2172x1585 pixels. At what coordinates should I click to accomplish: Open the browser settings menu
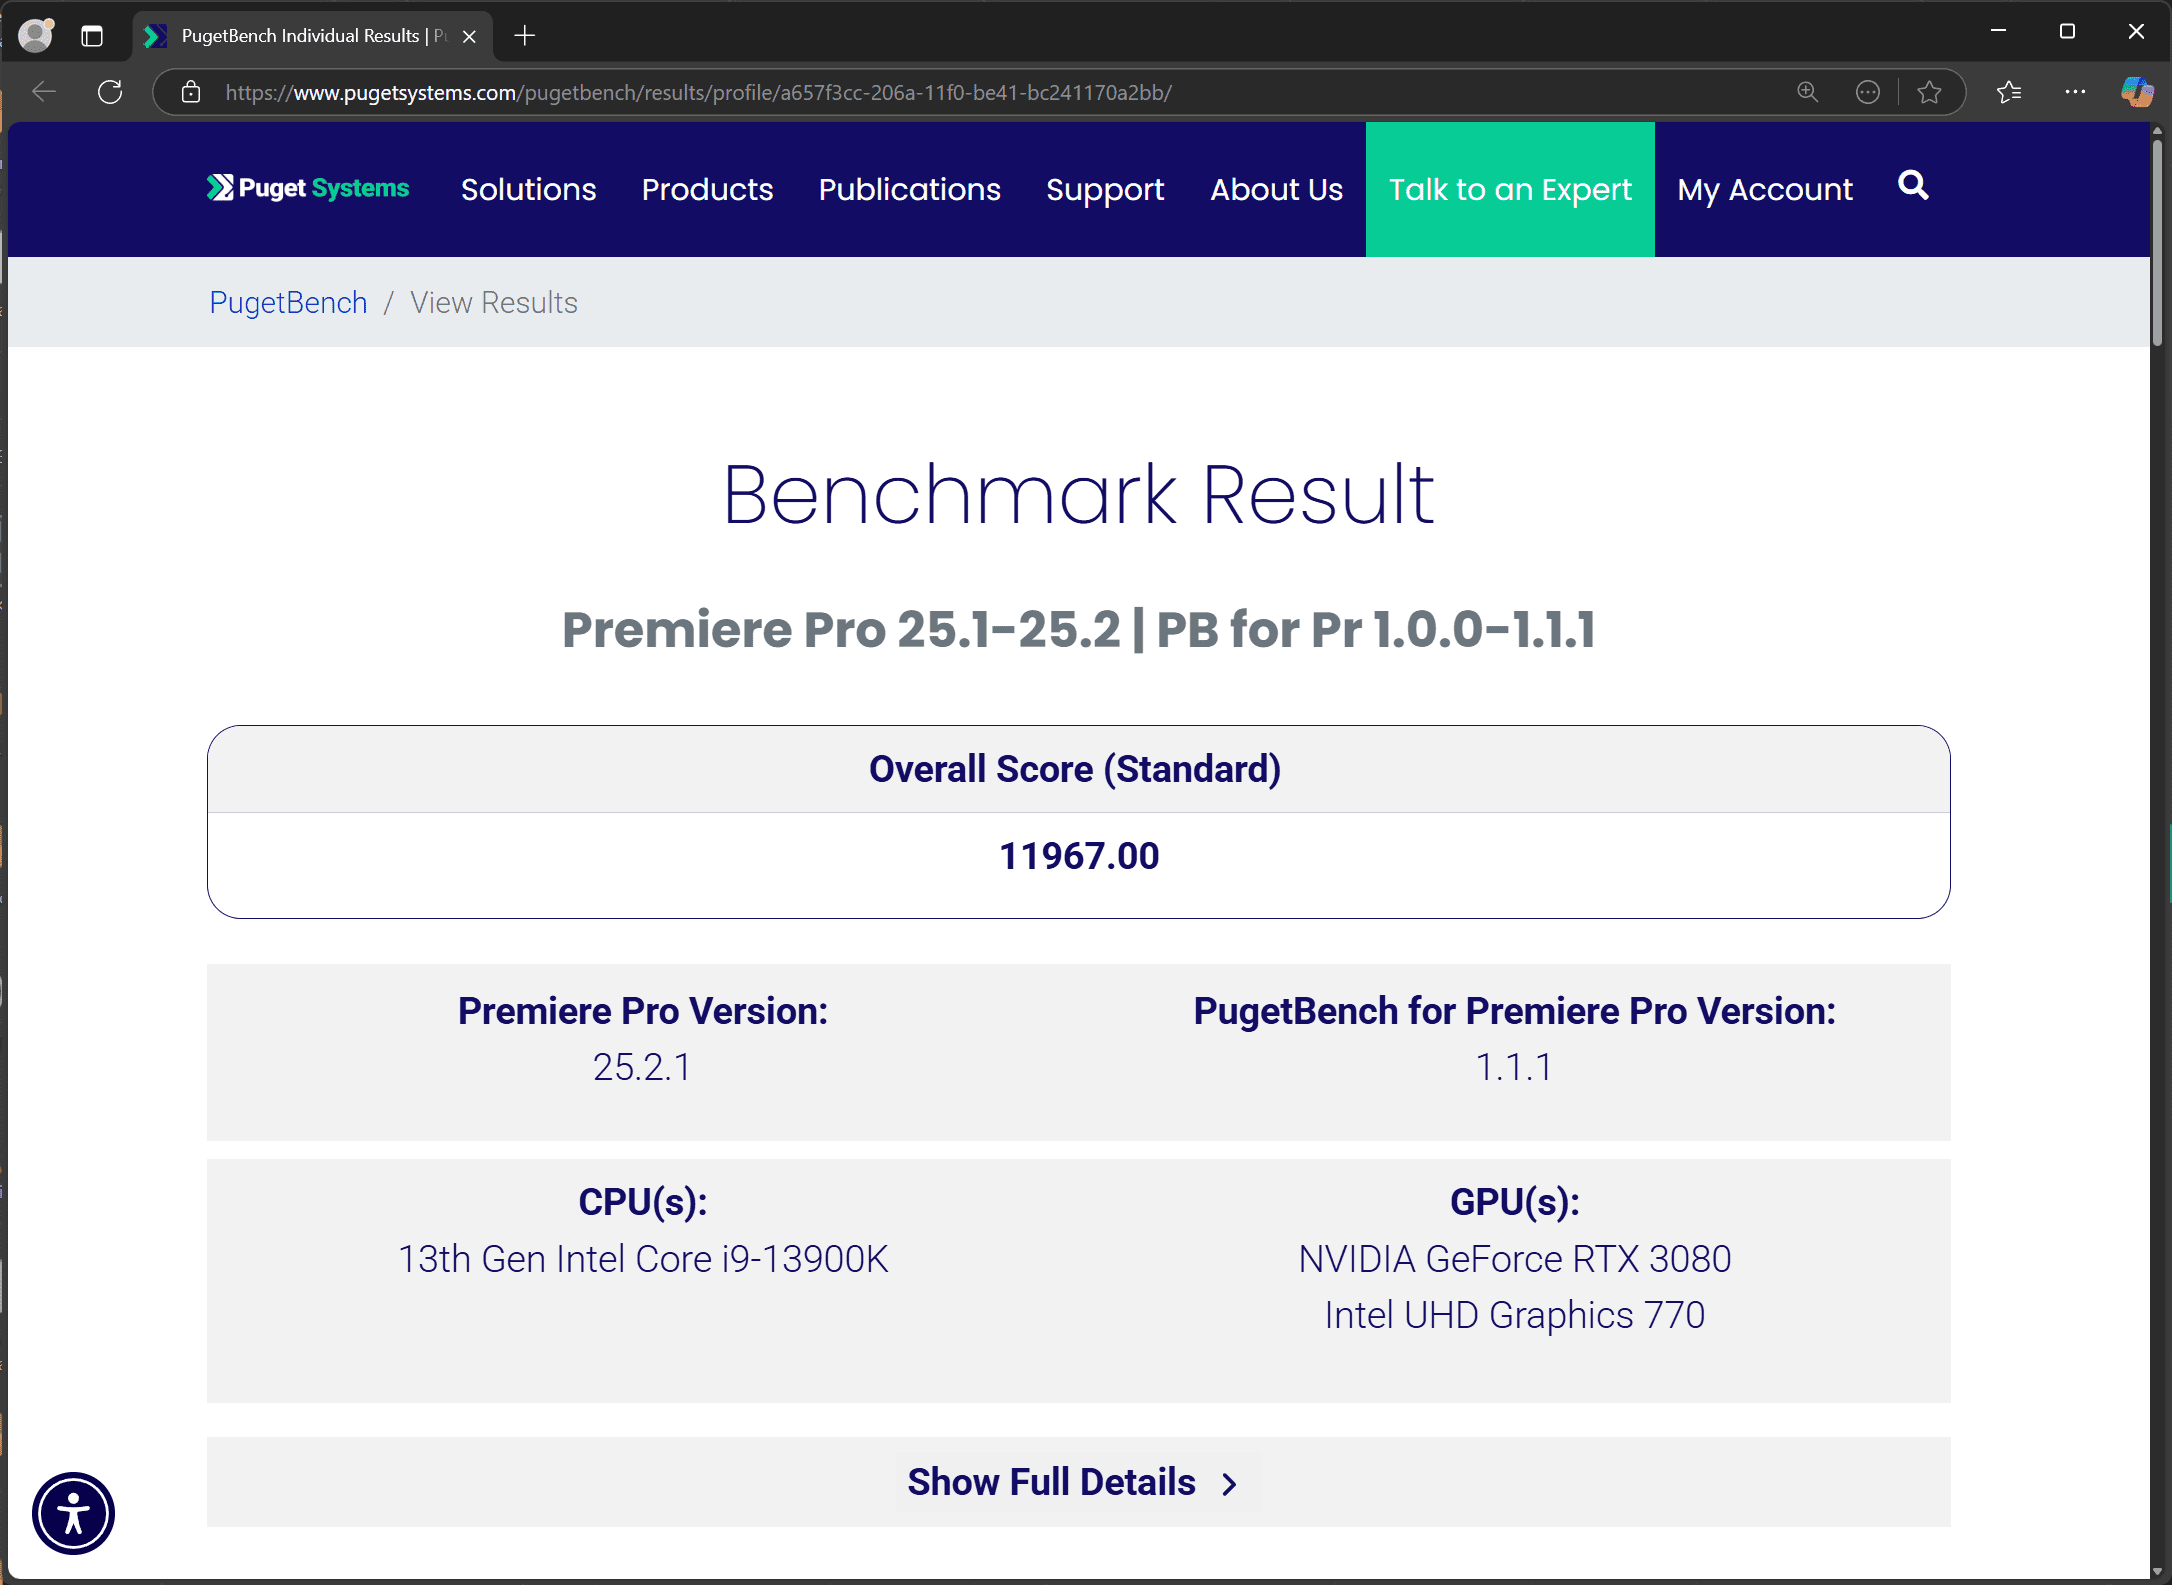(2076, 92)
